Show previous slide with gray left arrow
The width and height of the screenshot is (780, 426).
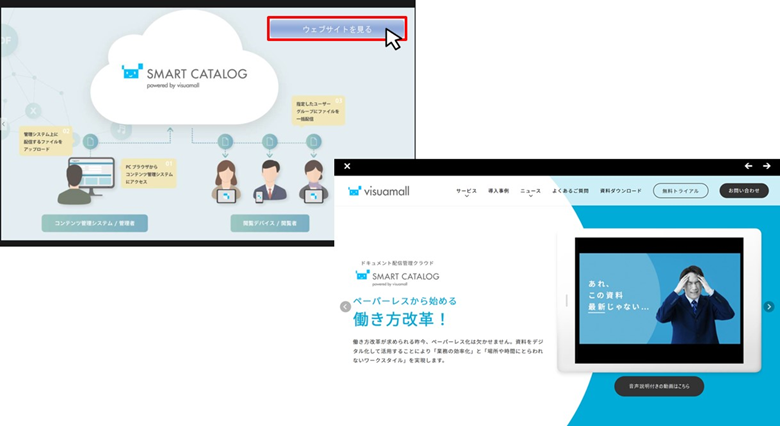(x=345, y=307)
